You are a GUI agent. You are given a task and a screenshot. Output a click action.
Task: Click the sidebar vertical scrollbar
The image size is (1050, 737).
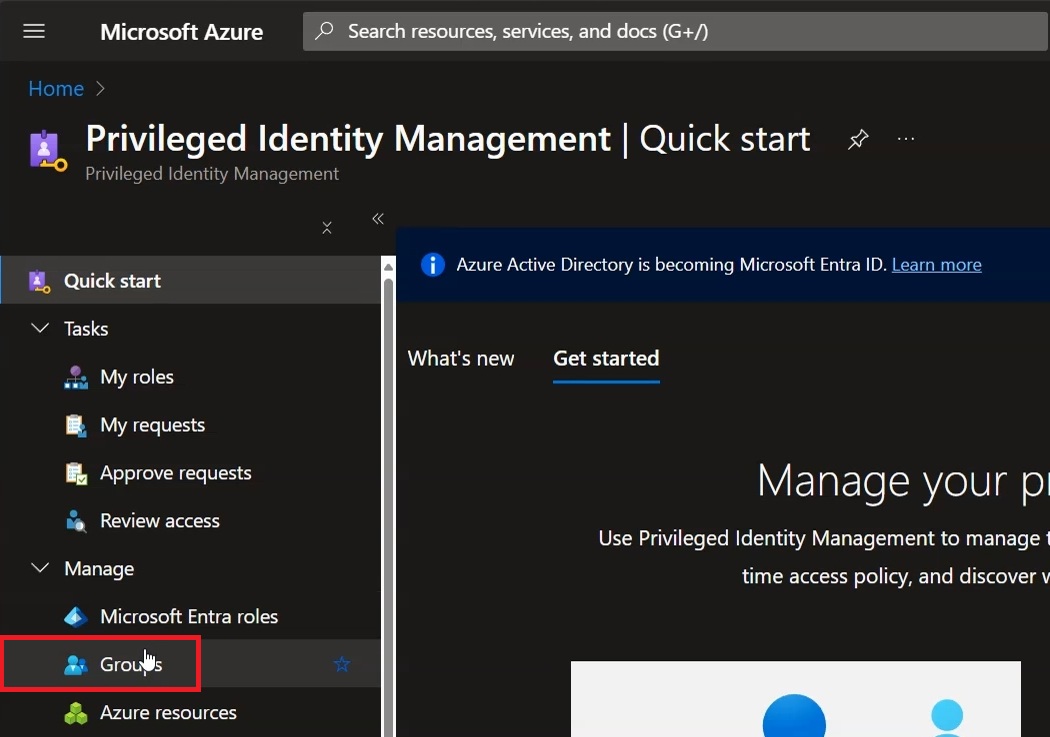tap(388, 505)
